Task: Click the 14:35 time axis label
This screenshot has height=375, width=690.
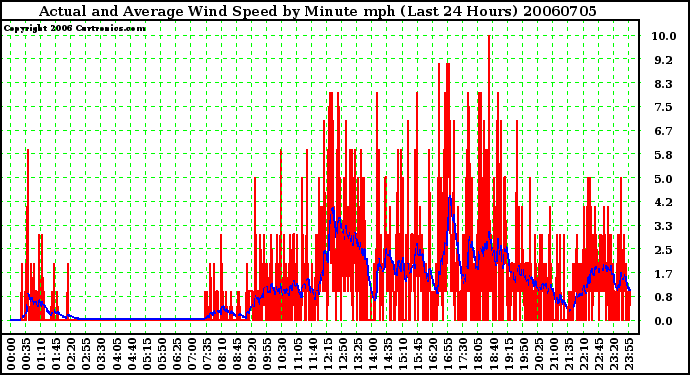Action: [x=388, y=354]
